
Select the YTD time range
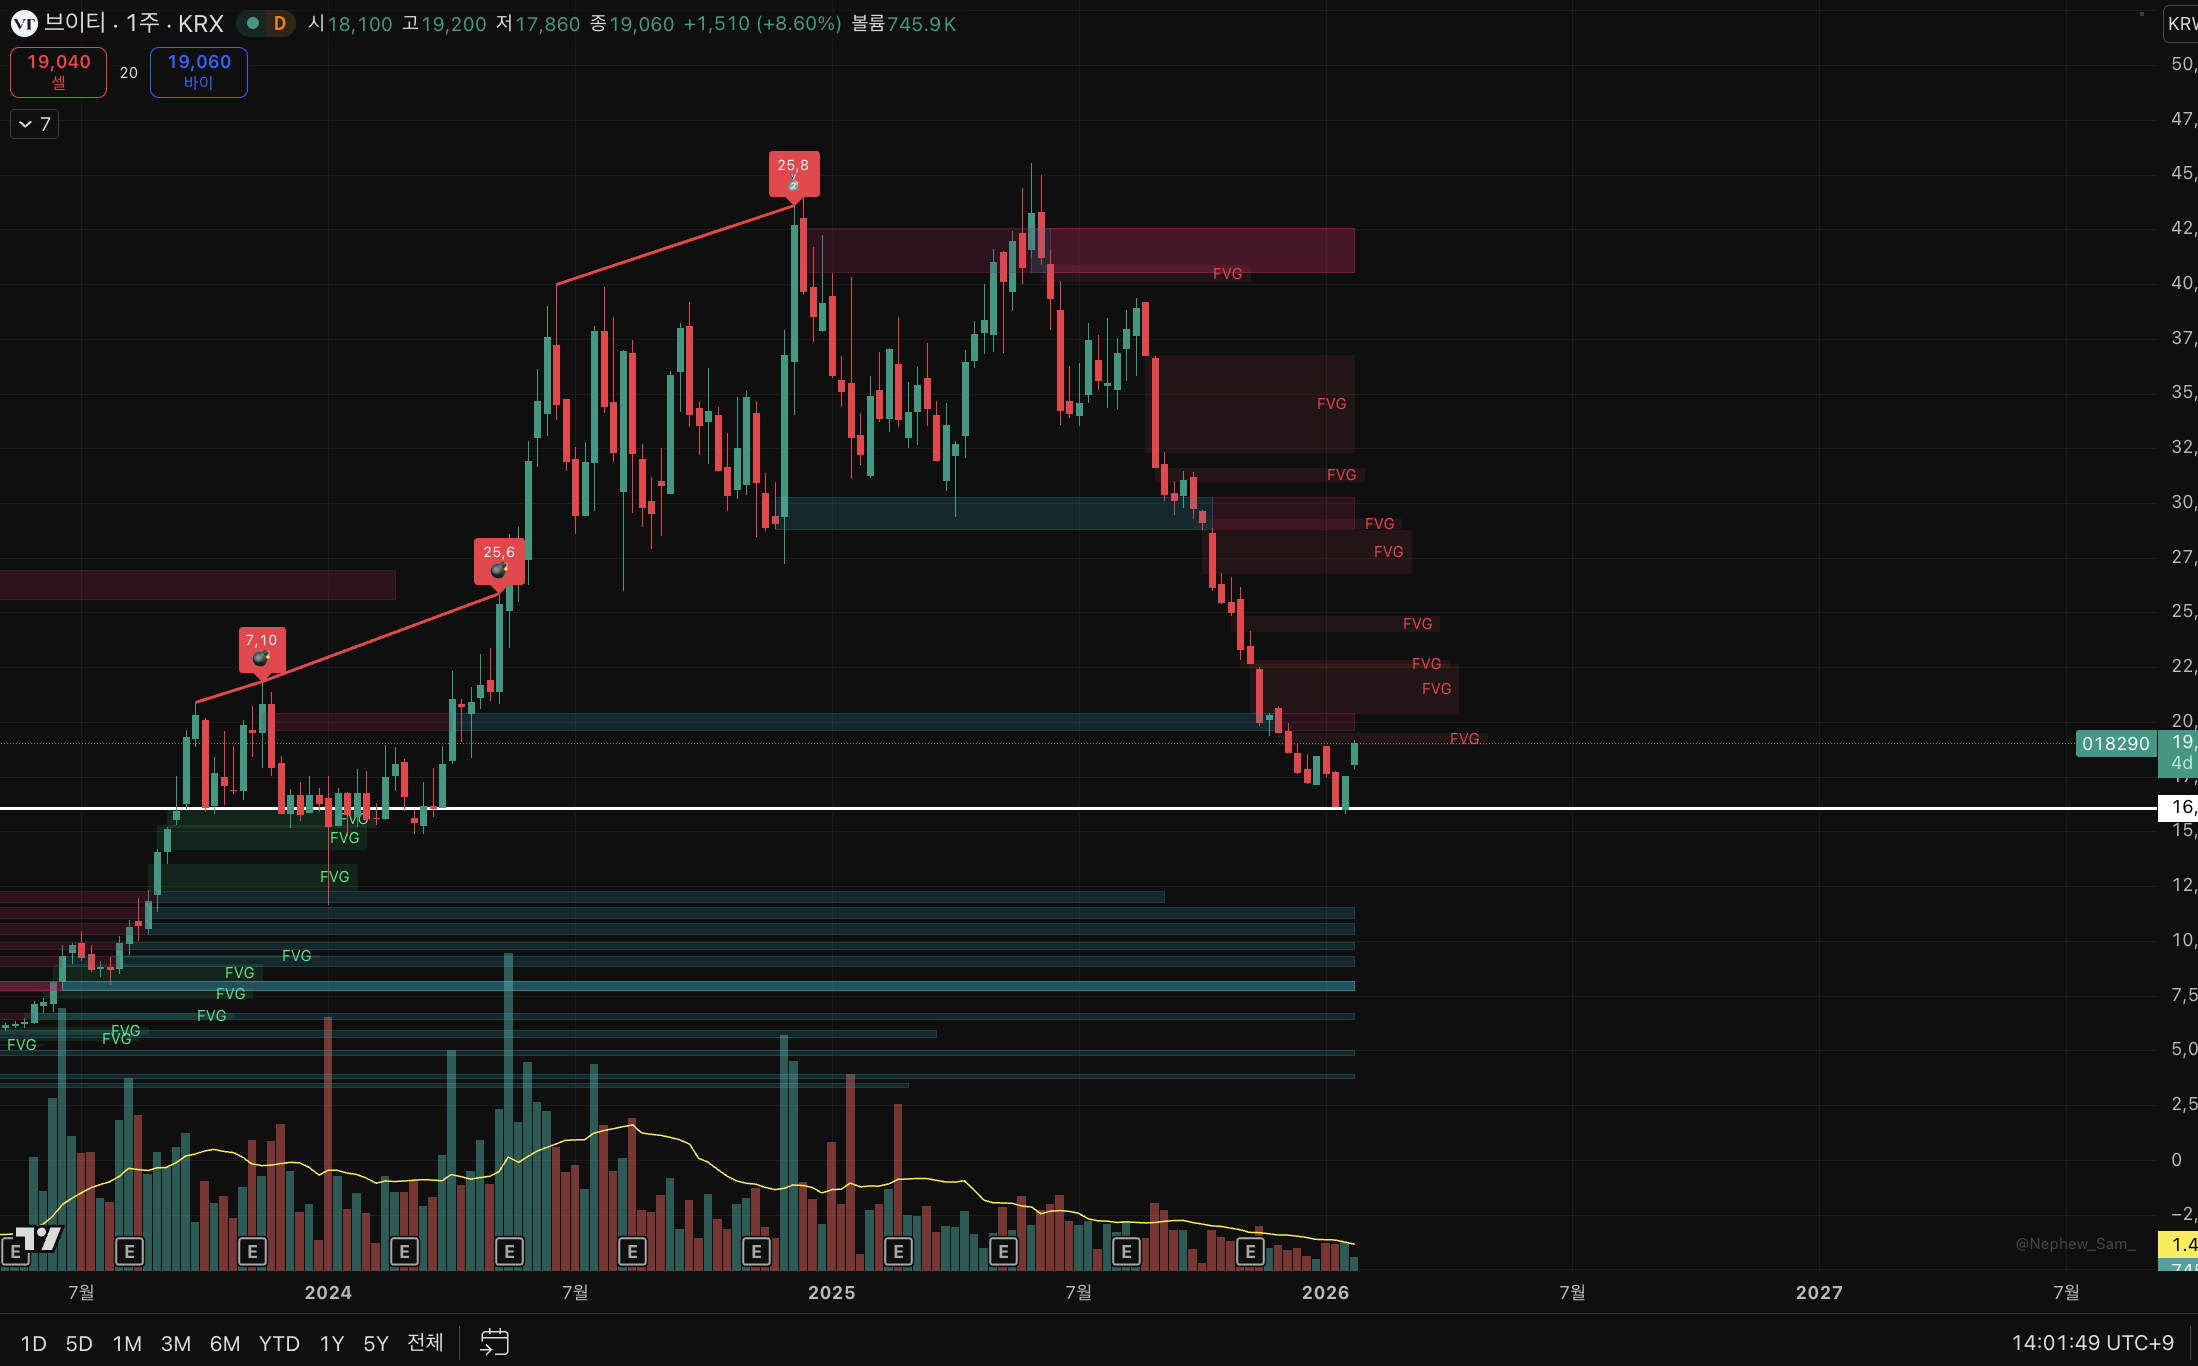(279, 1343)
